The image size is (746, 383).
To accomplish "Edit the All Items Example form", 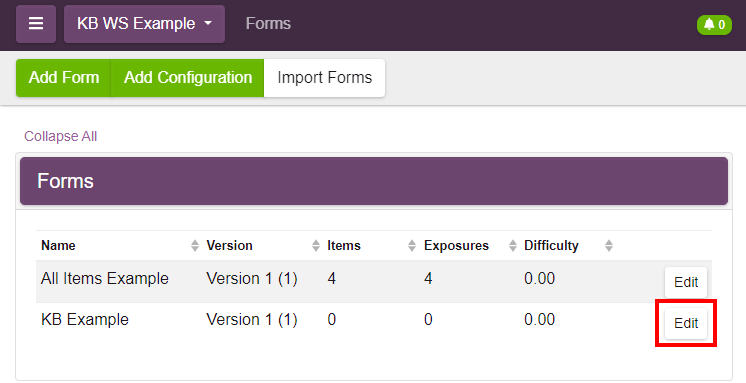I will [686, 282].
